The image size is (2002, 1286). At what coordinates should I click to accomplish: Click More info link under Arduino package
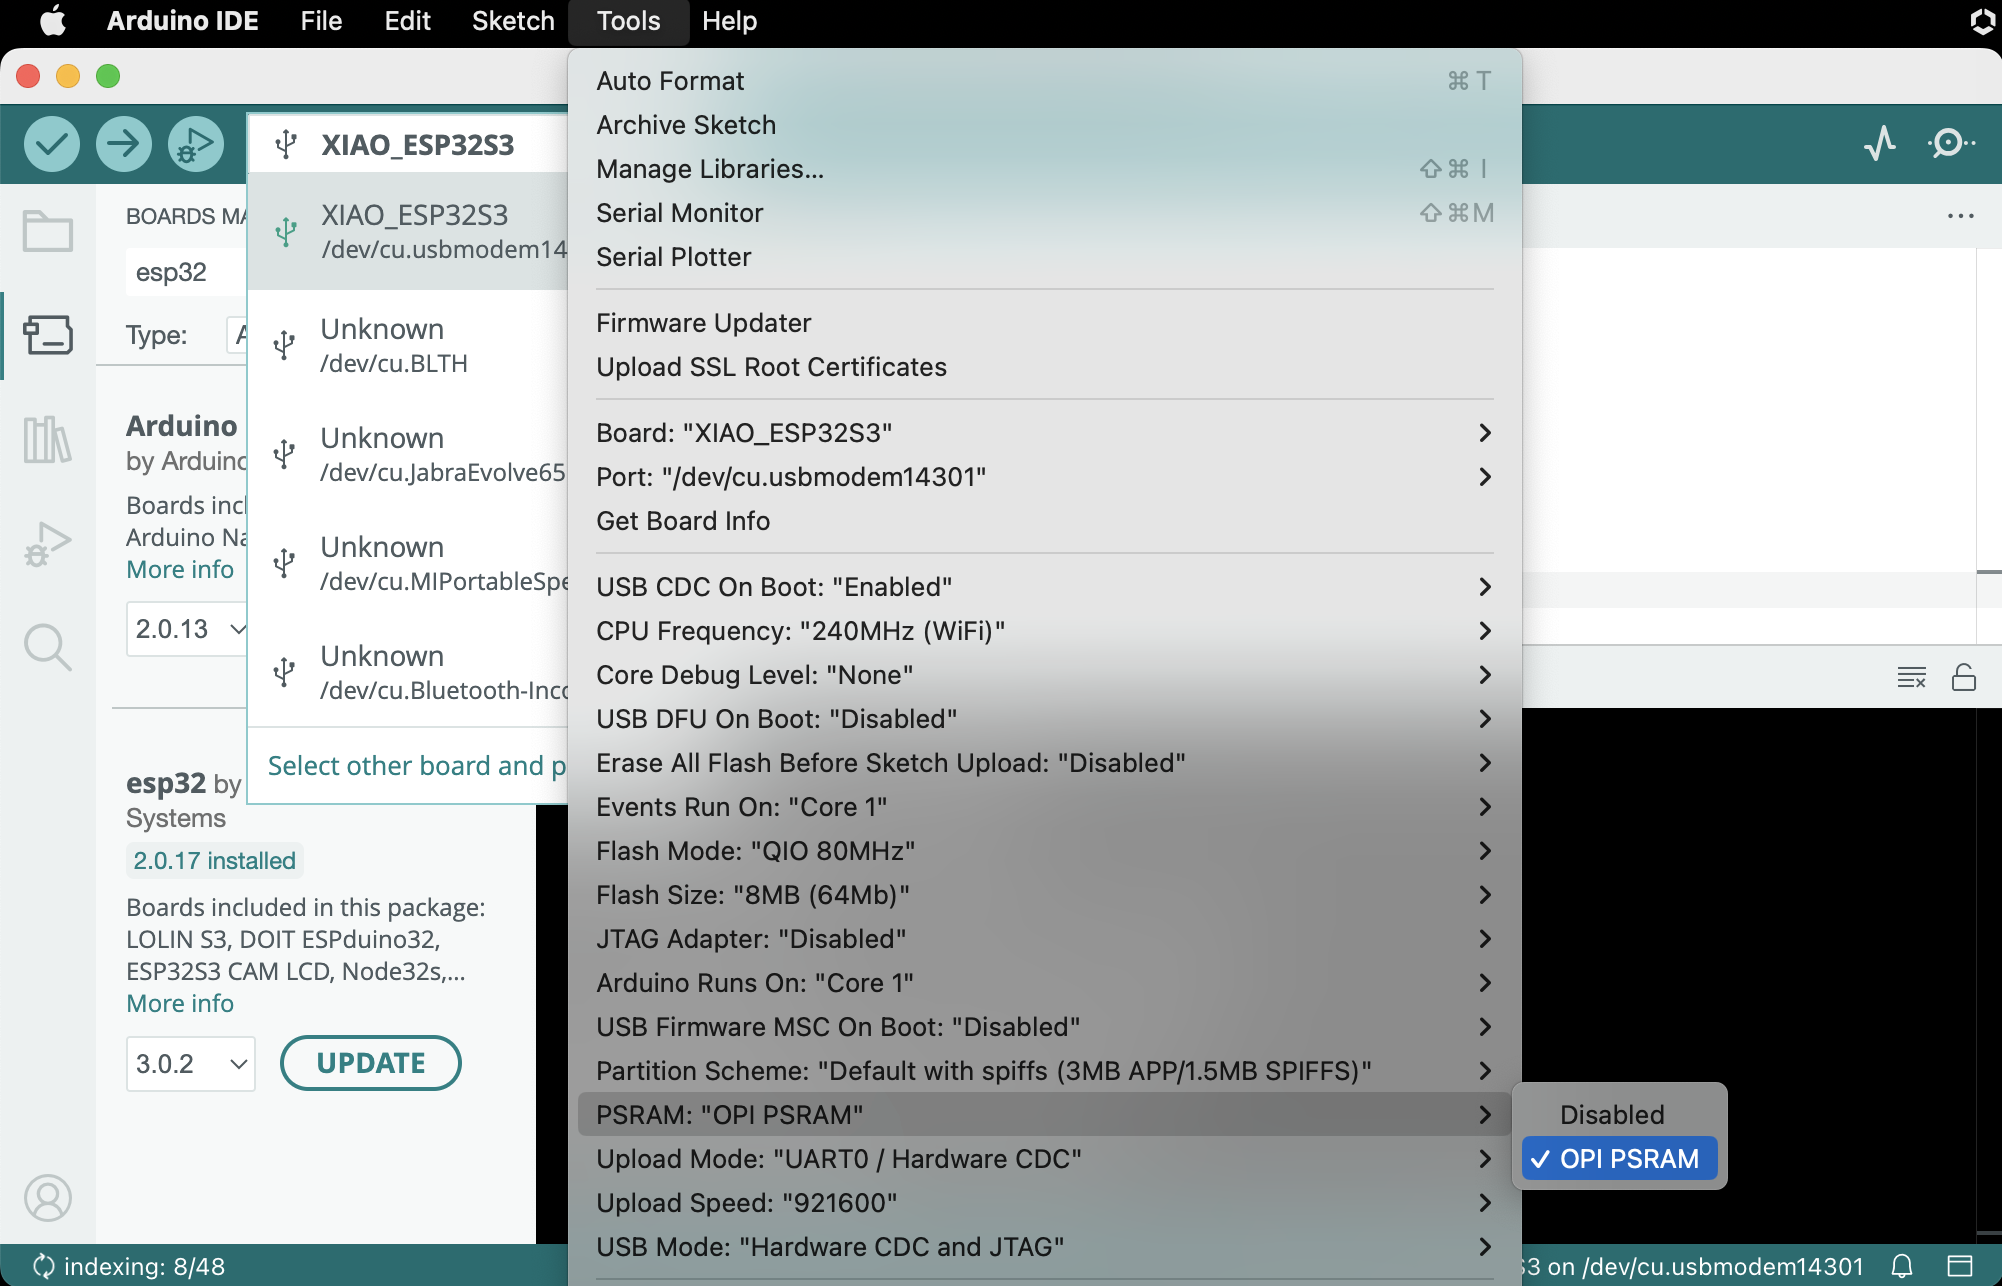tap(180, 569)
